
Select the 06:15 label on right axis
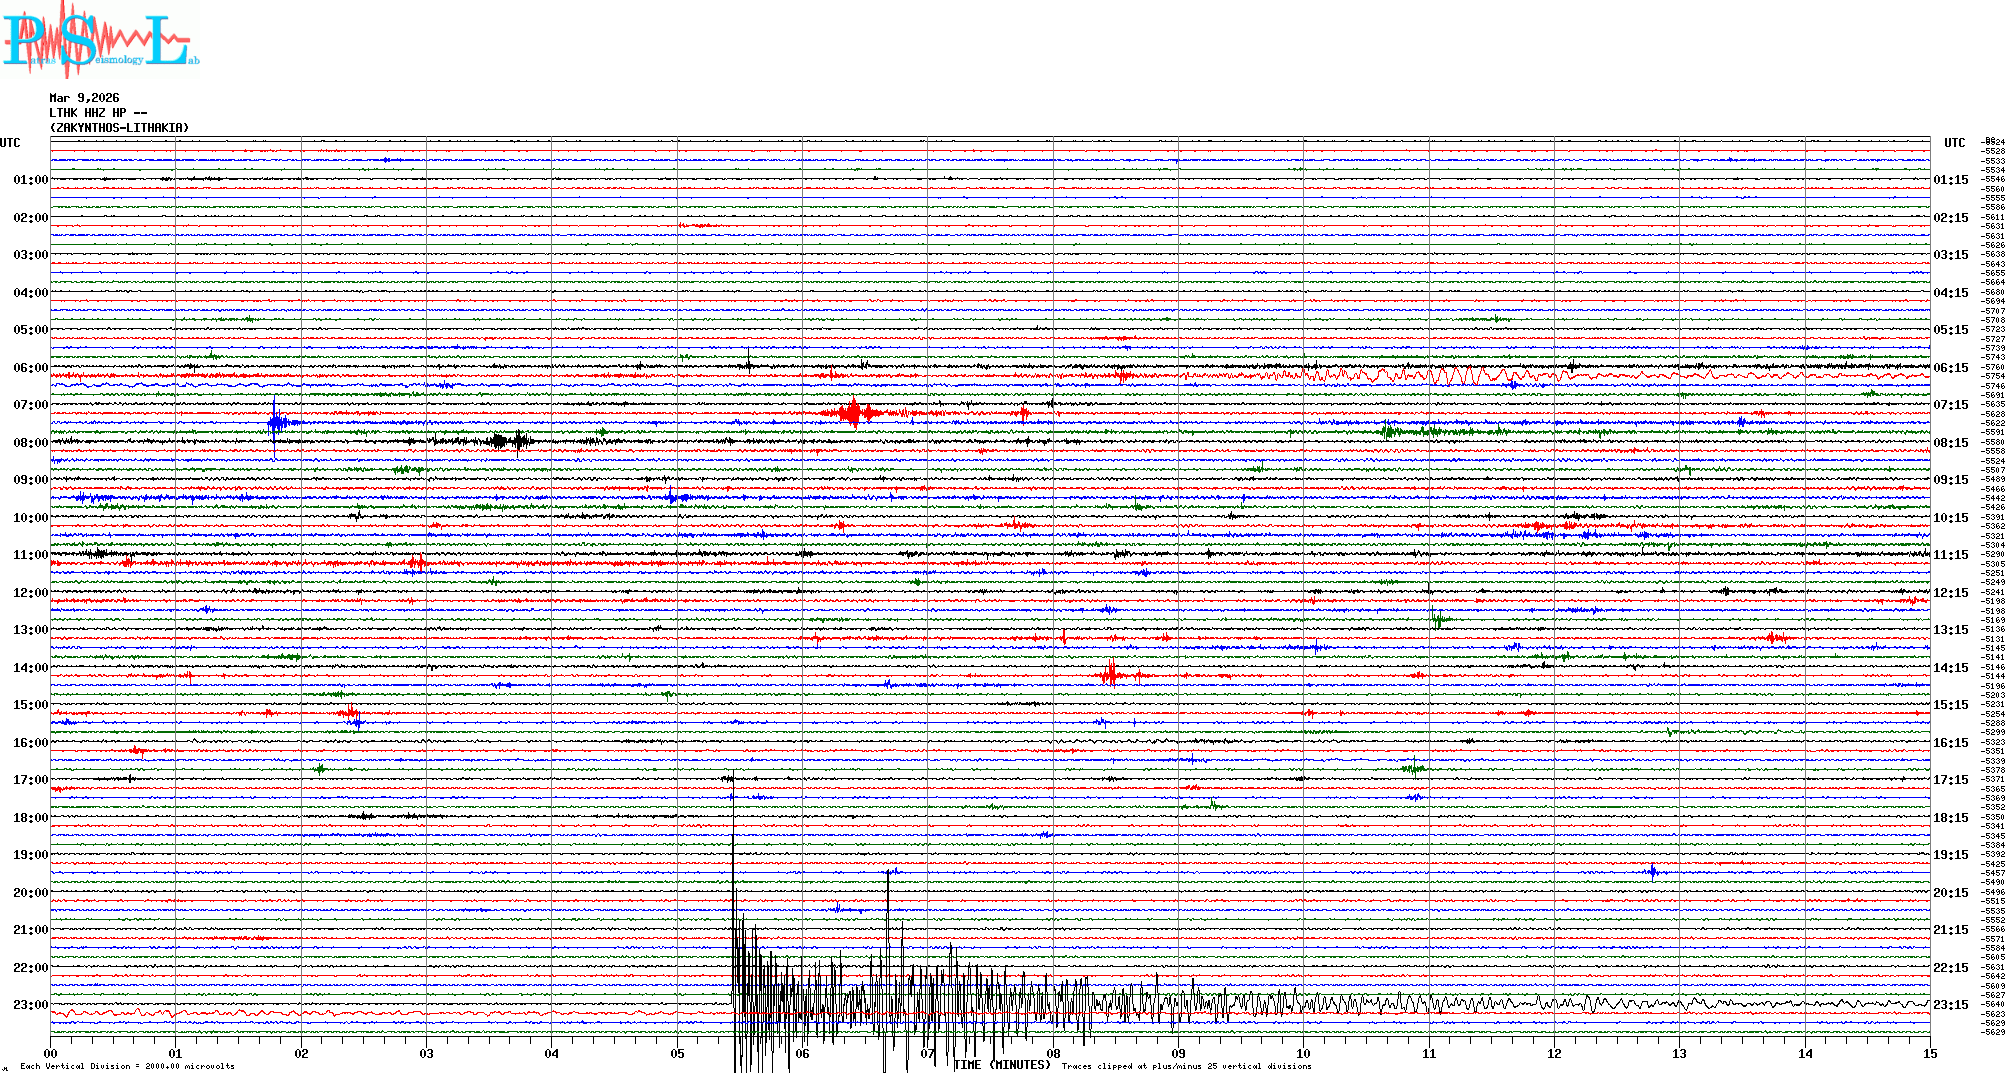[1950, 368]
